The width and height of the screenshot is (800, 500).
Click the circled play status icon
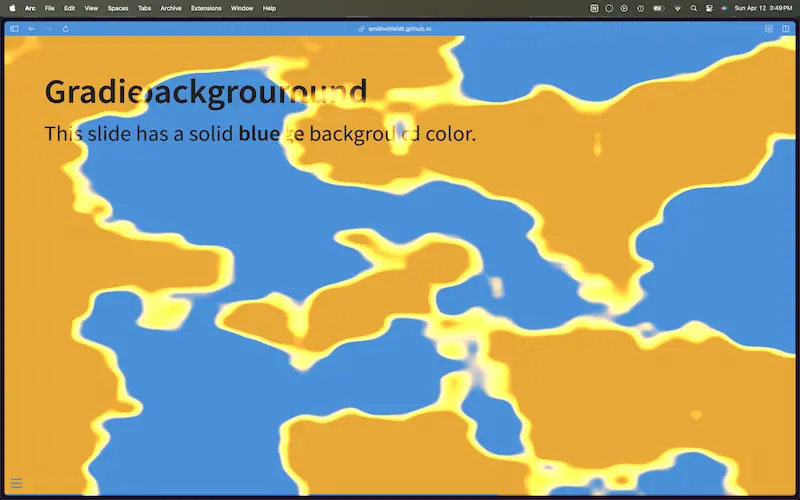click(624, 8)
